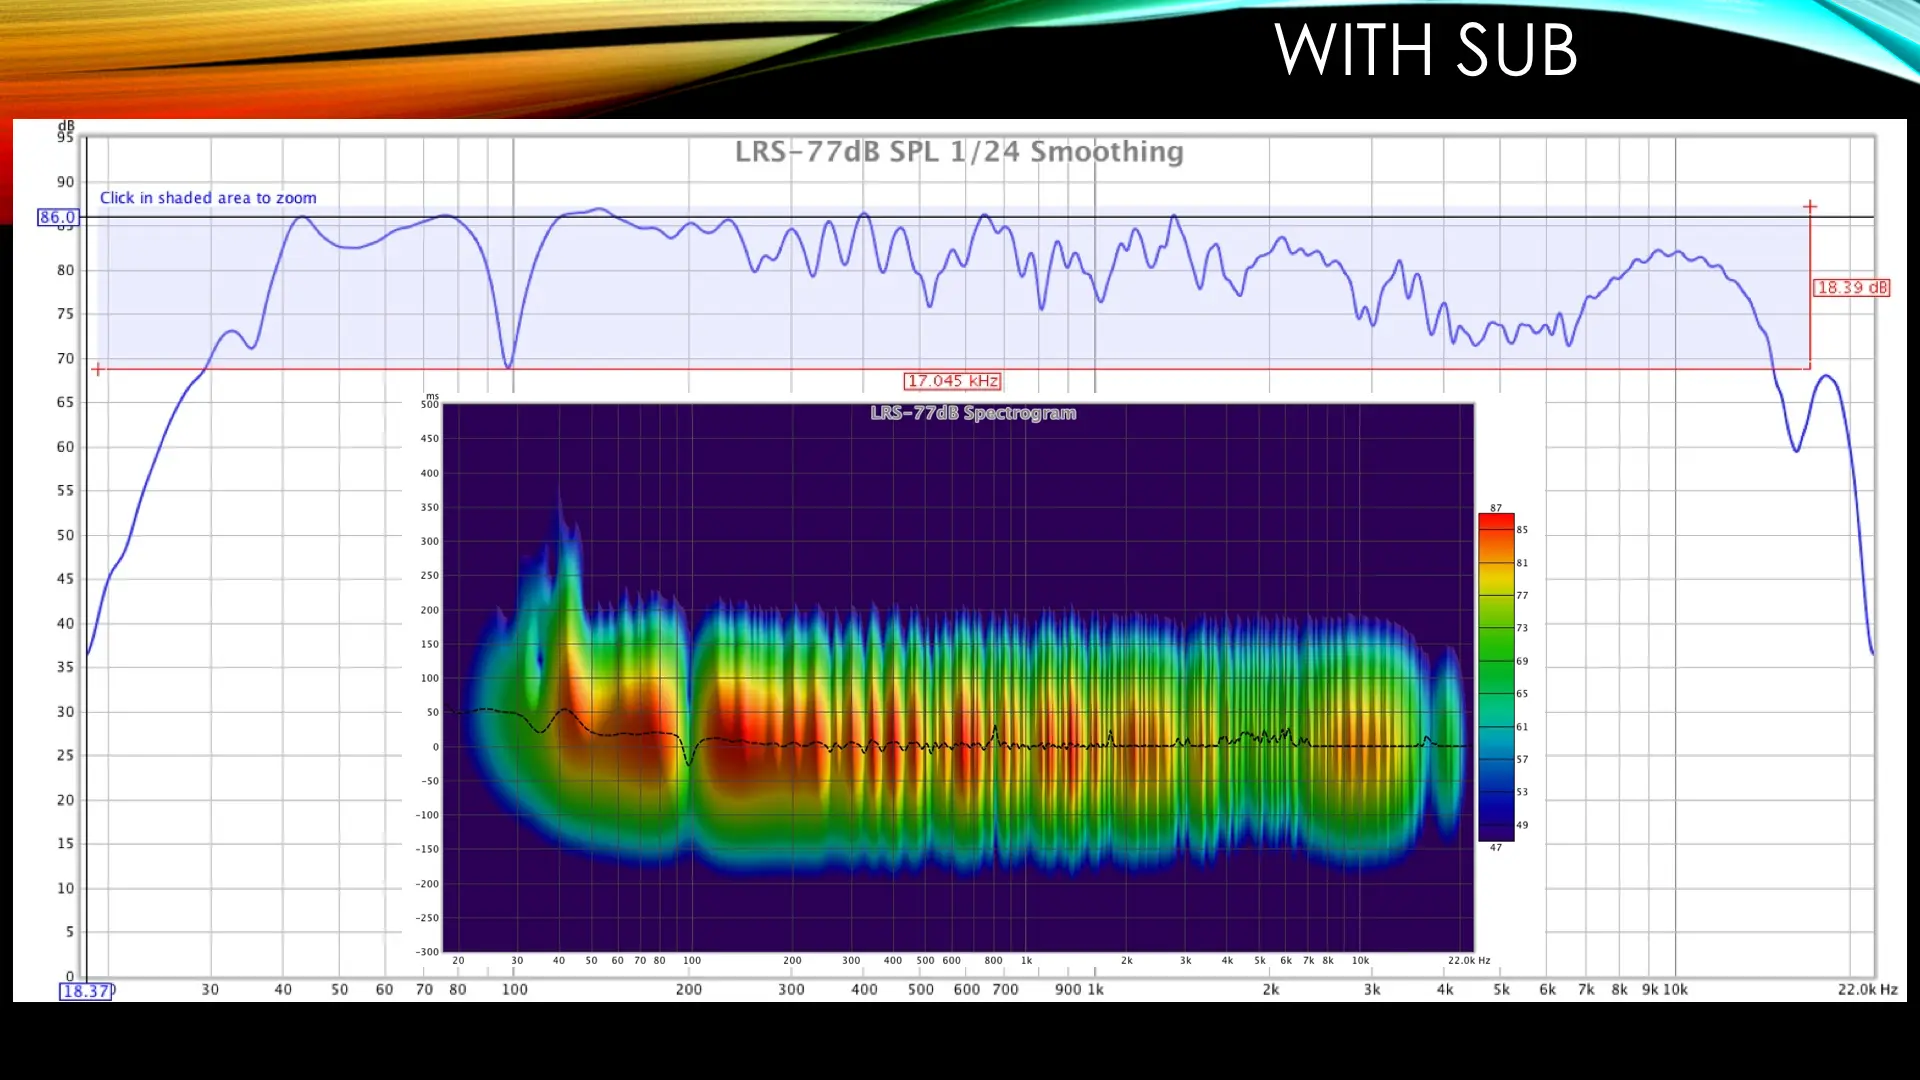This screenshot has width=1920, height=1080.
Task: Click the 18.37 frequency box
Action: click(x=86, y=991)
